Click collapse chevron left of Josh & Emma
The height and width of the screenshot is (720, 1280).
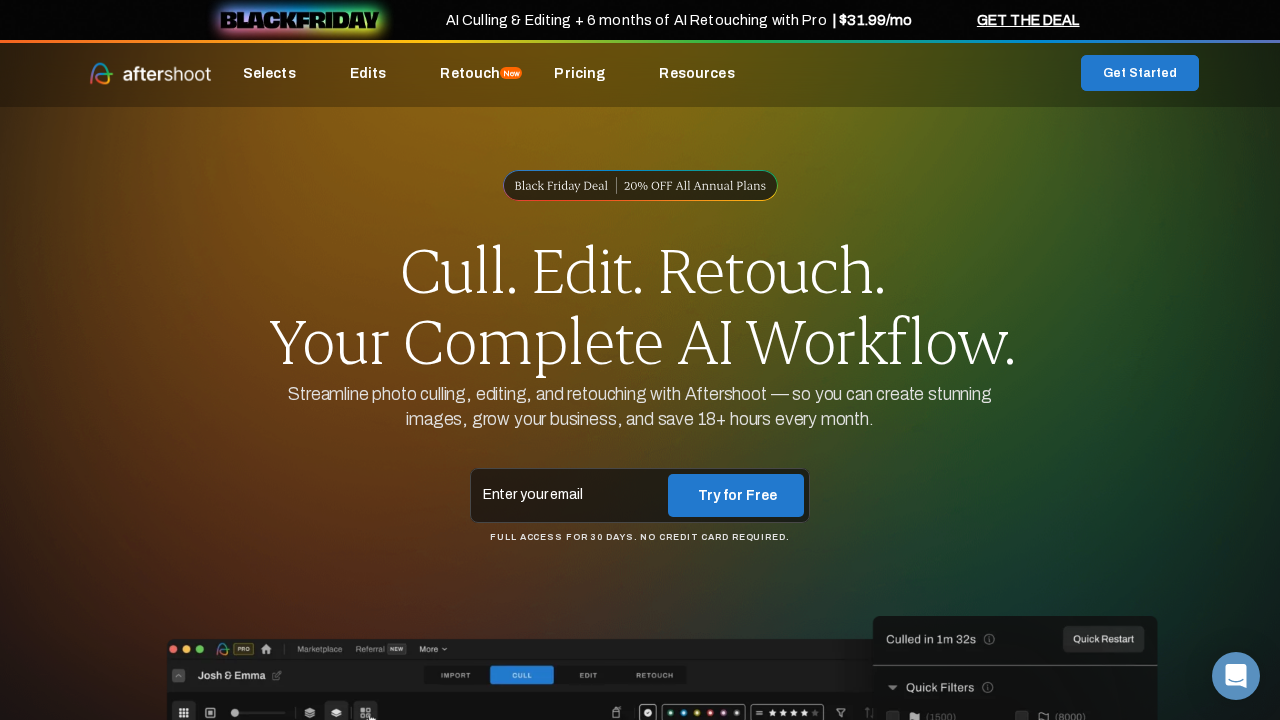[x=179, y=676]
